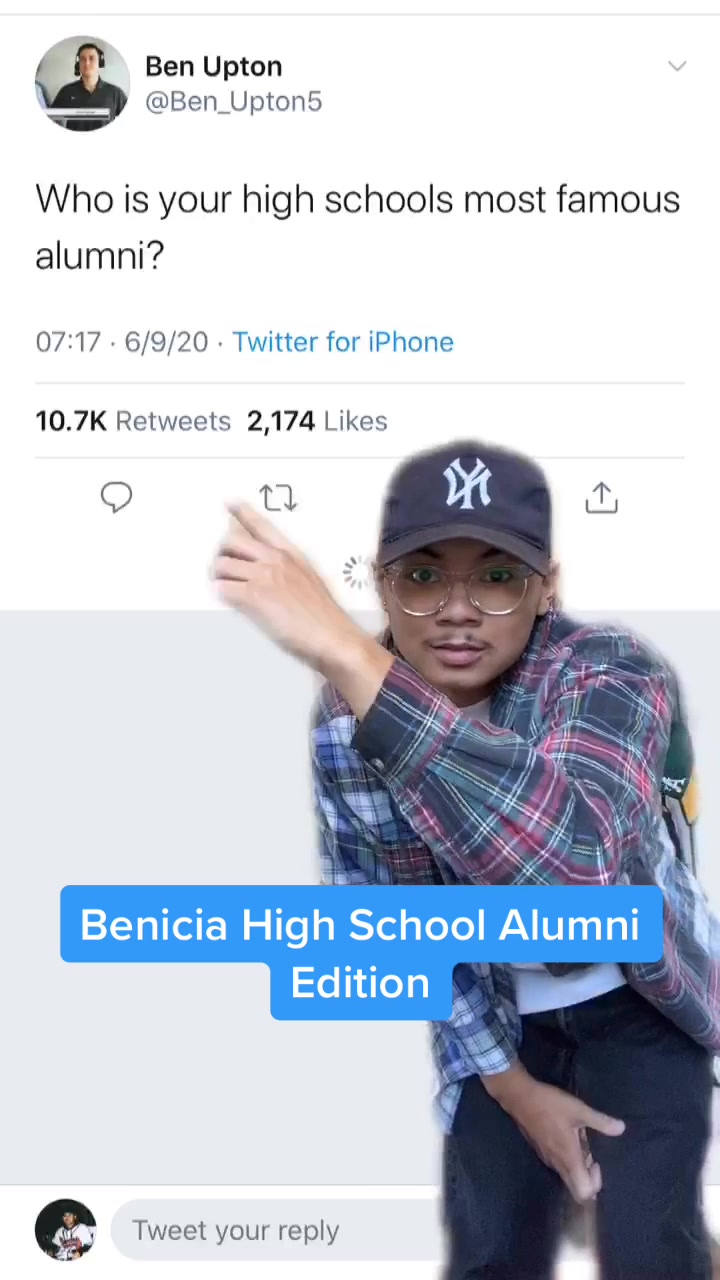The height and width of the screenshot is (1280, 720).
Task: Click the Ben Upton display name
Action: (213, 67)
